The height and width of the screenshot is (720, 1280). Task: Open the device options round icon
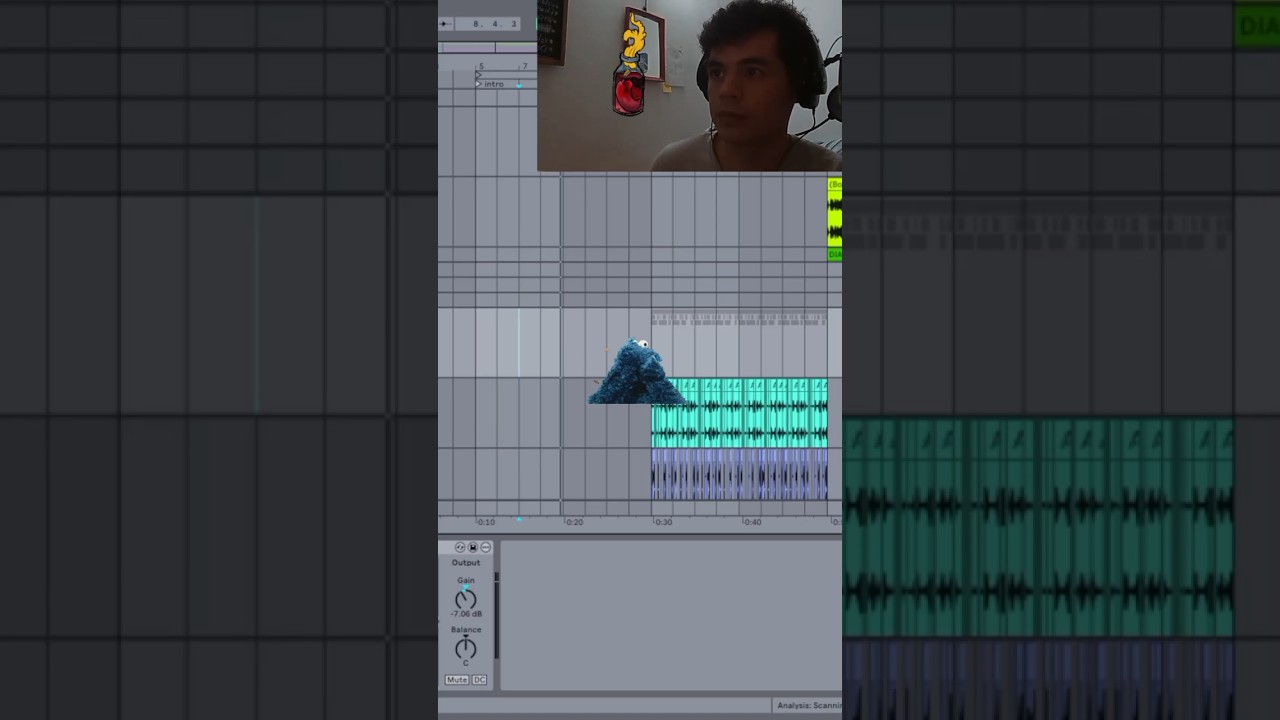tap(486, 547)
